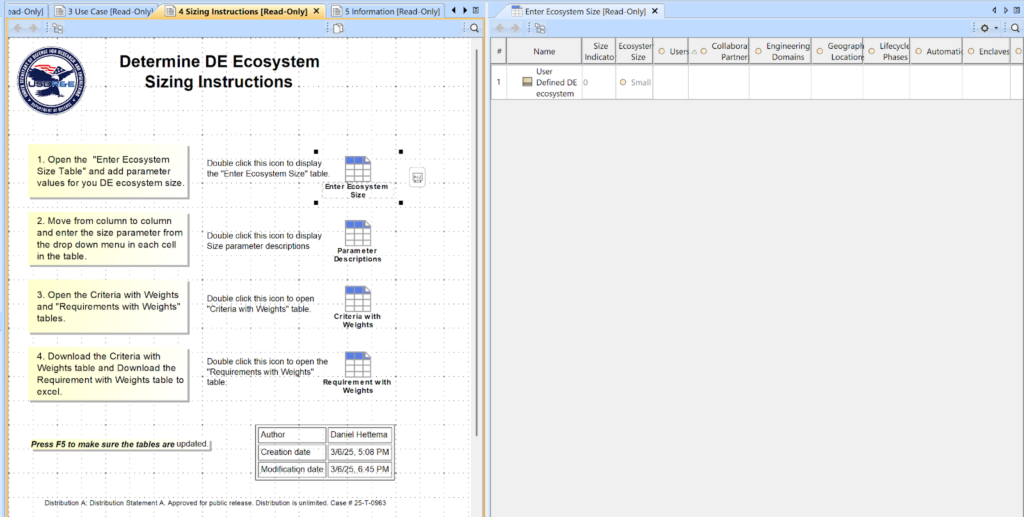Image resolution: width=1024 pixels, height=517 pixels.
Task: Open the table options gear dropdown
Action: tap(988, 28)
